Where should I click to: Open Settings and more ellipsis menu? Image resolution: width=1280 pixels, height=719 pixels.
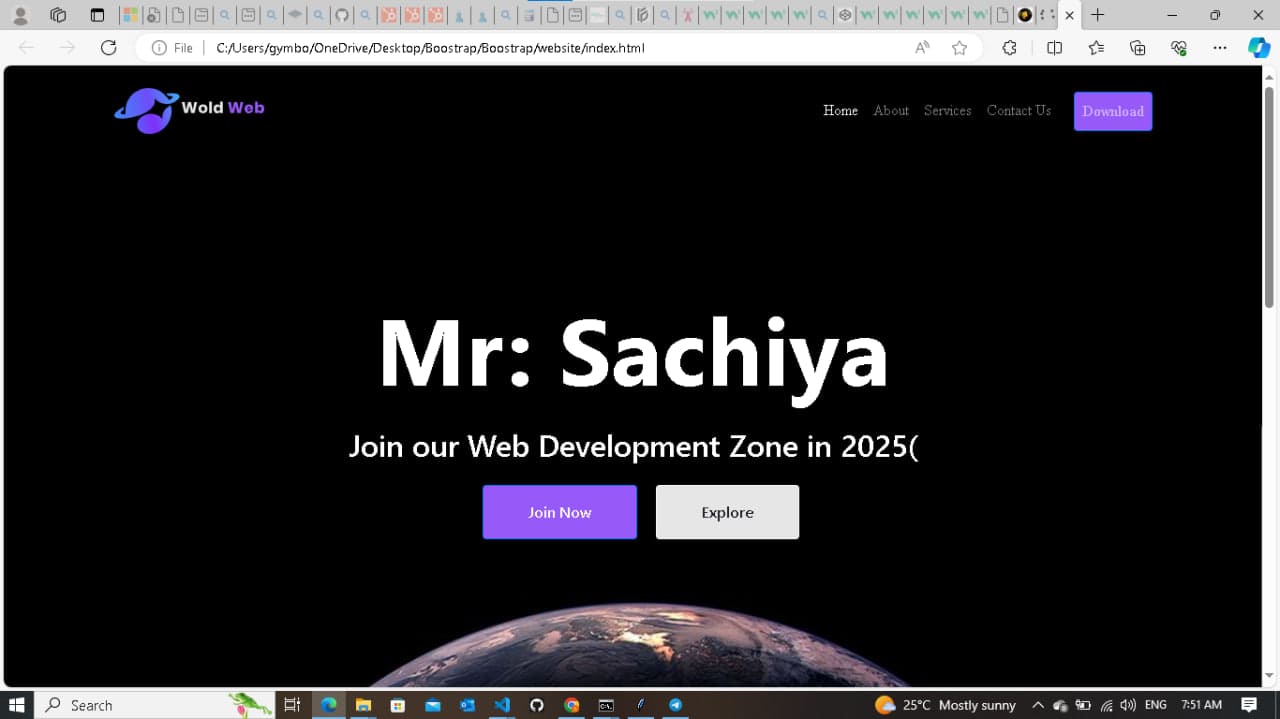pyautogui.click(x=1219, y=48)
